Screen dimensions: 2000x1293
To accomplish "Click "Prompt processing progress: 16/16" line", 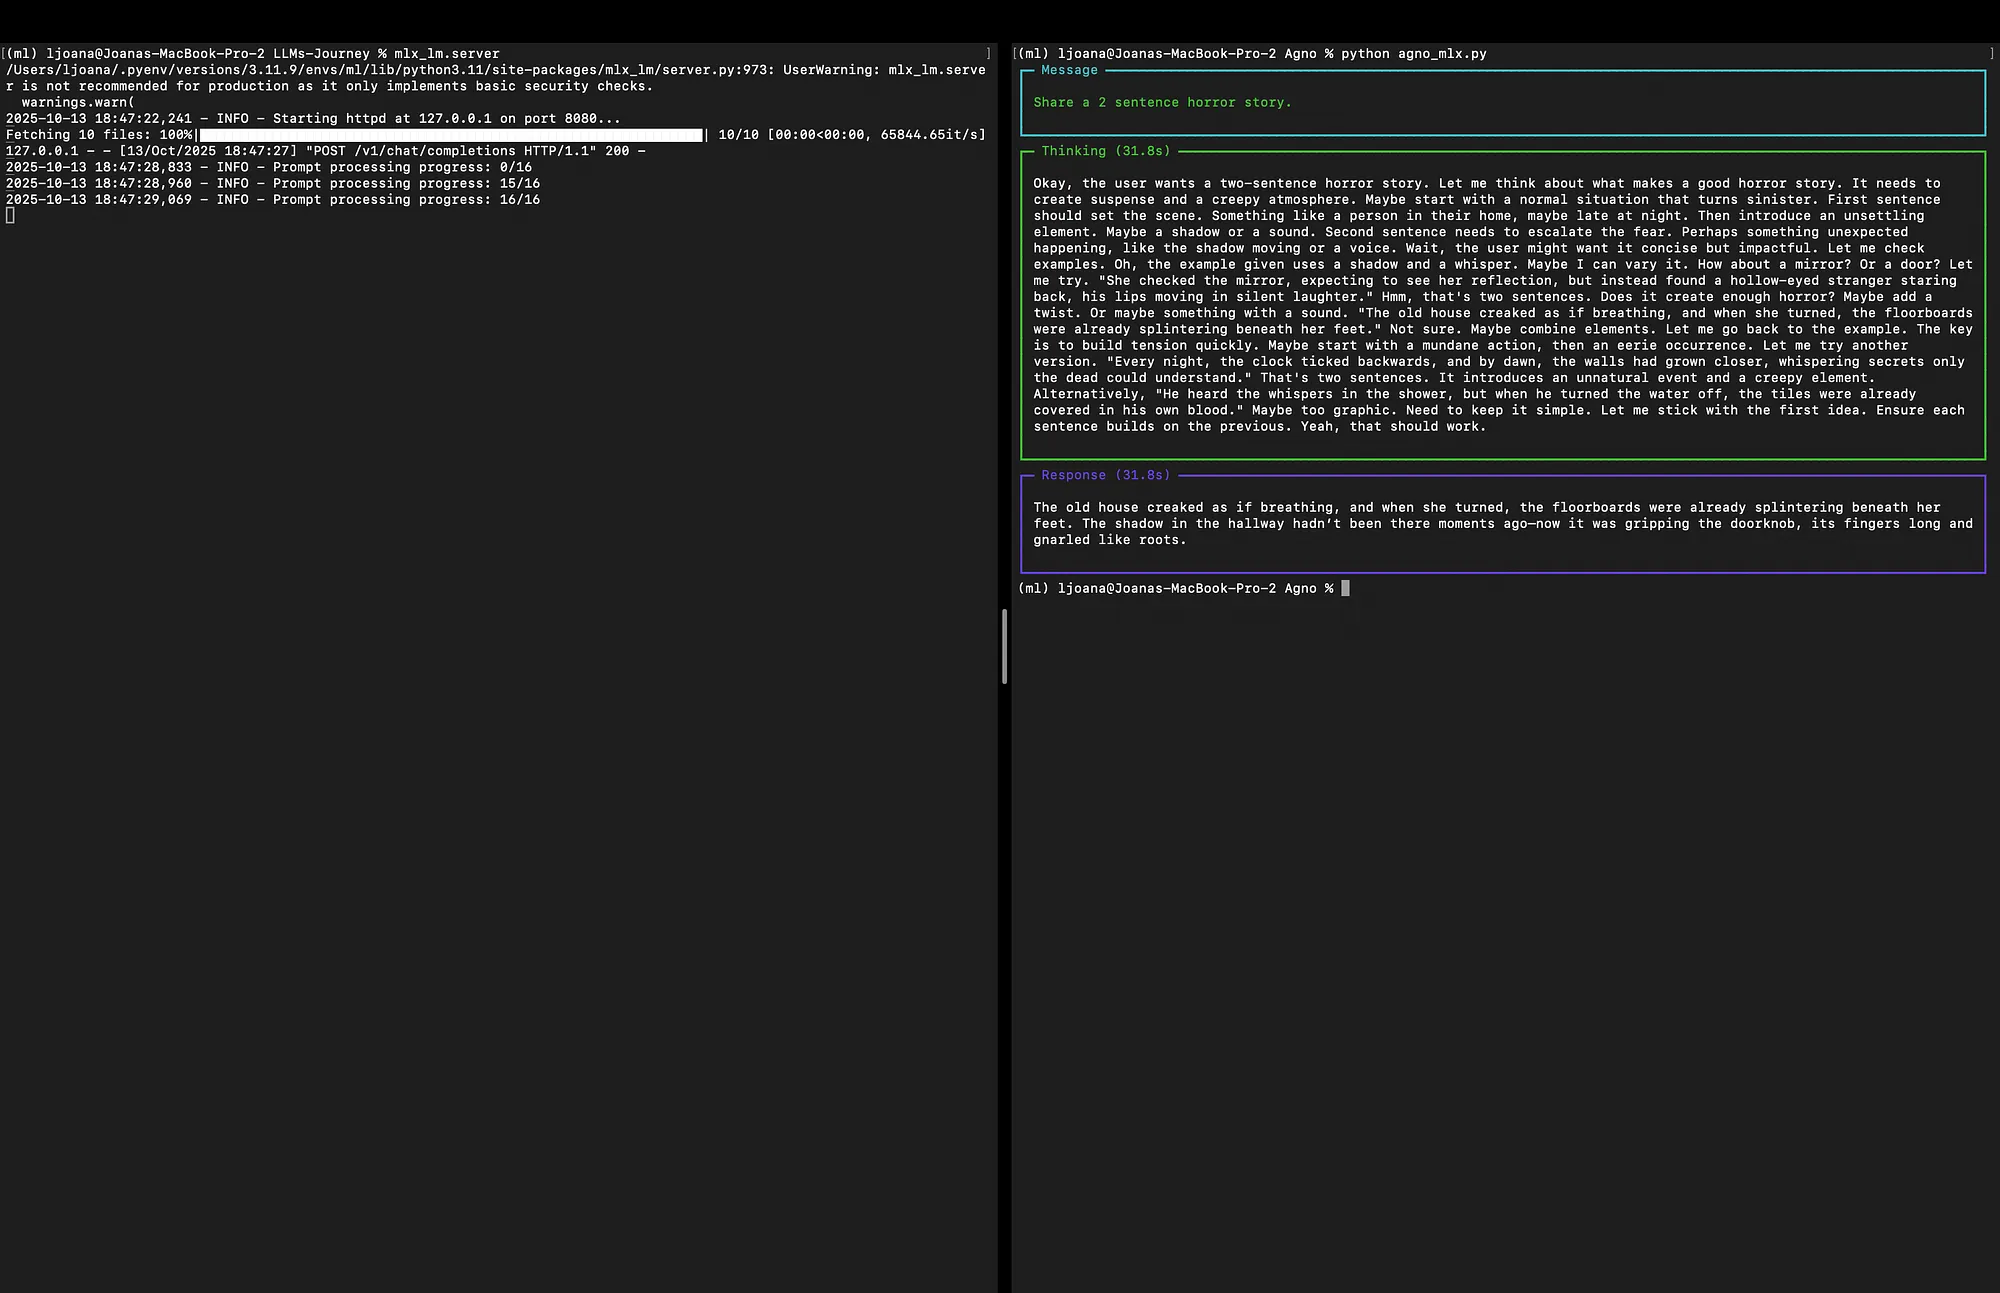I will click(406, 200).
